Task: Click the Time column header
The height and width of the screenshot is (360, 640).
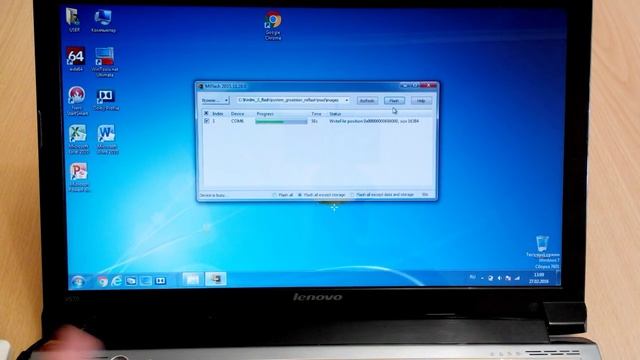Action: click(316, 113)
